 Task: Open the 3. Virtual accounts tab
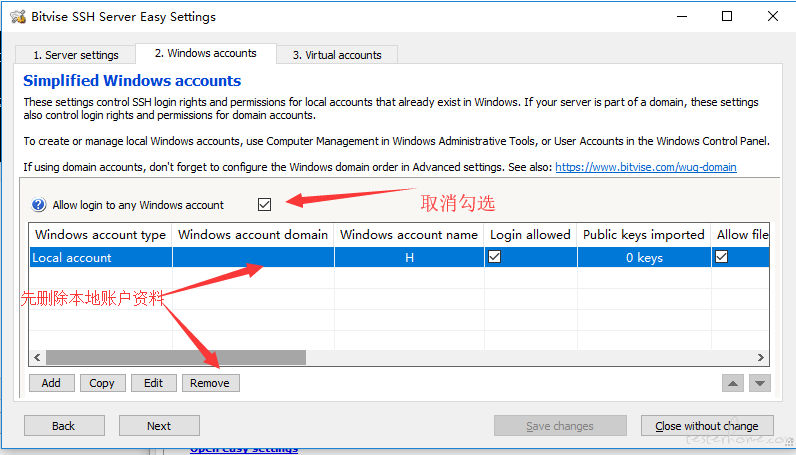337,55
